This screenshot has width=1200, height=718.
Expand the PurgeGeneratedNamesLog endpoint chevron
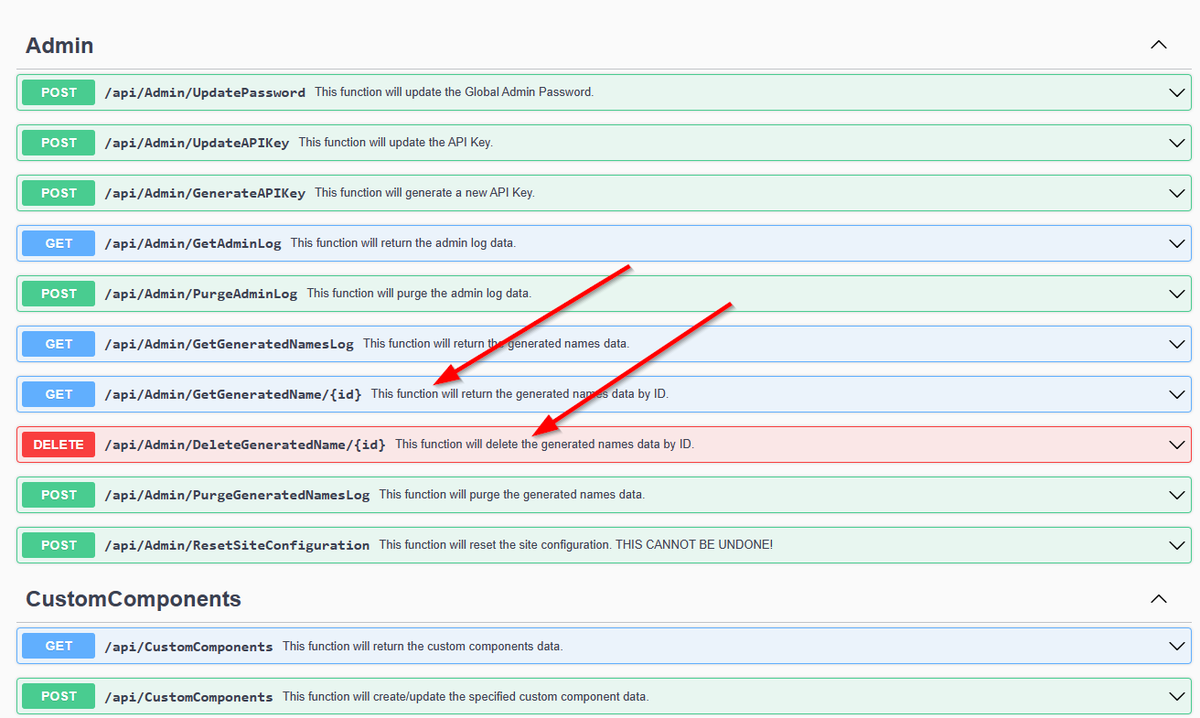coord(1177,495)
